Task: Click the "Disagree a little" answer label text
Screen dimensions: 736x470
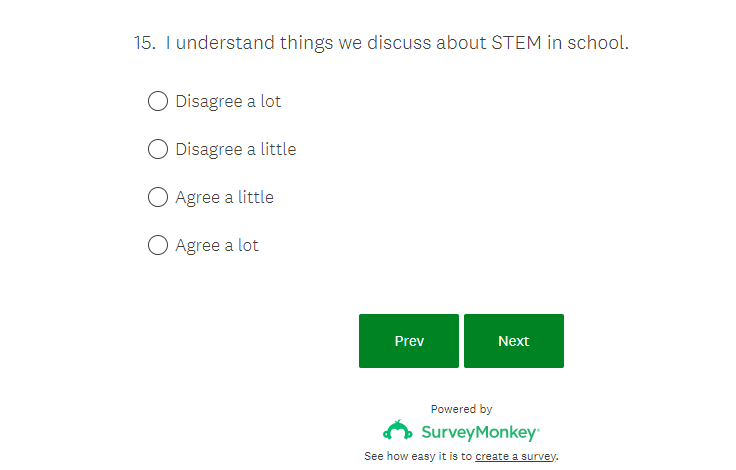Action: tap(236, 149)
